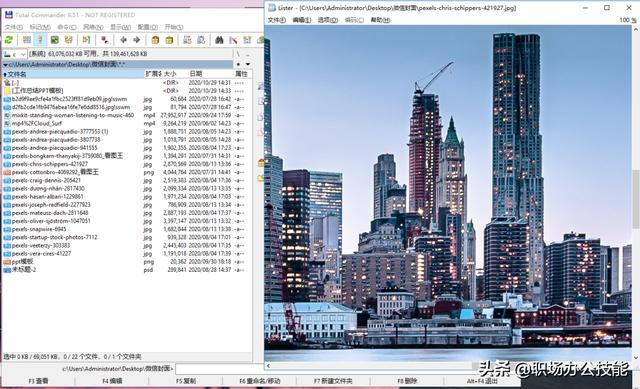Screen dimensions: 640x389
Task: Sort by 属性 column header
Action: 241,74
